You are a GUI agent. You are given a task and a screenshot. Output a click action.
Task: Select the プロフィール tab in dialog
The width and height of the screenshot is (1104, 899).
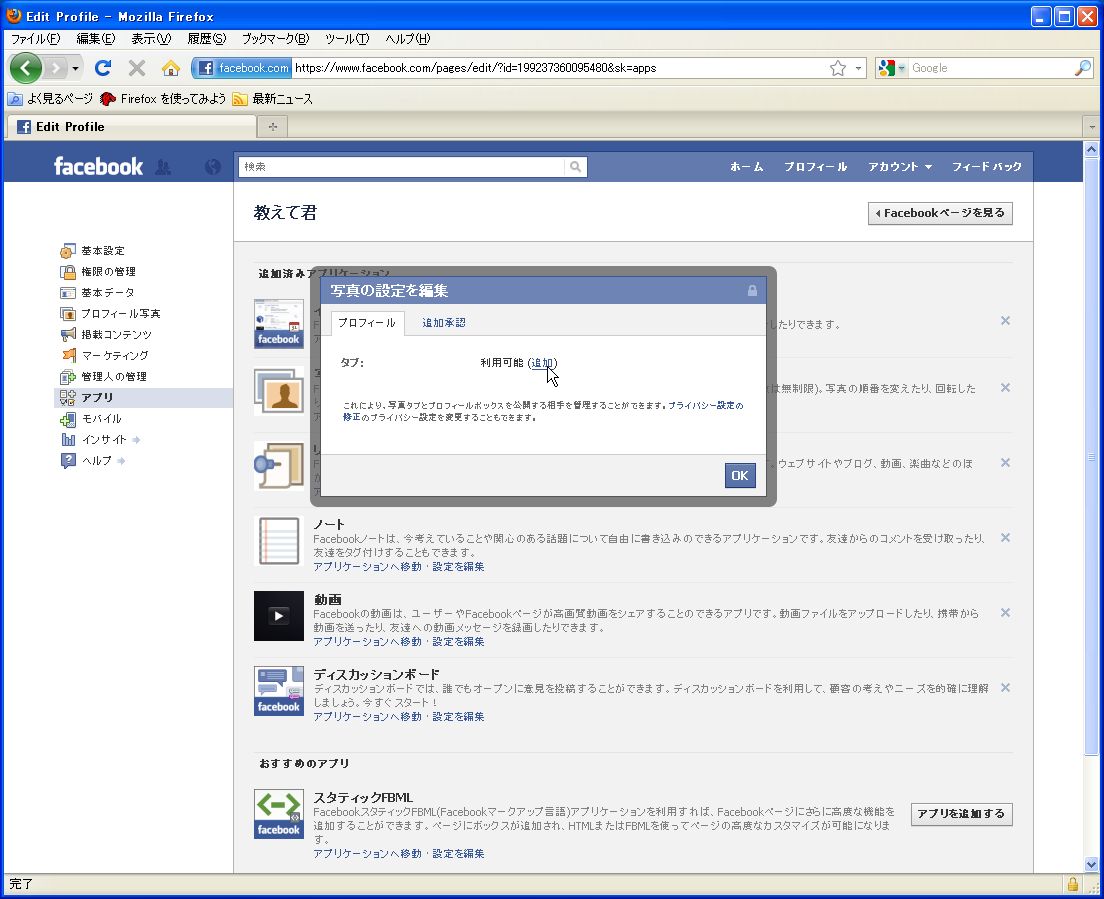tap(367, 322)
